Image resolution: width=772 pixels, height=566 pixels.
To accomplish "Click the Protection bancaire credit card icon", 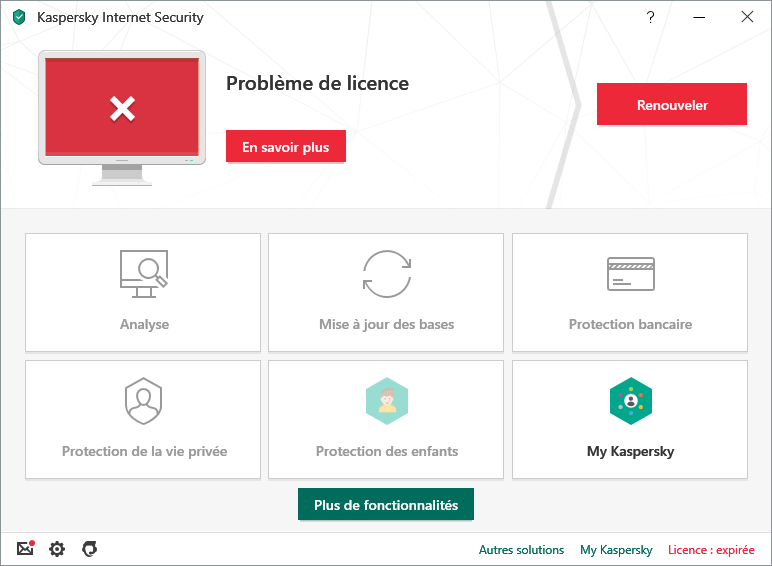I will [x=630, y=273].
